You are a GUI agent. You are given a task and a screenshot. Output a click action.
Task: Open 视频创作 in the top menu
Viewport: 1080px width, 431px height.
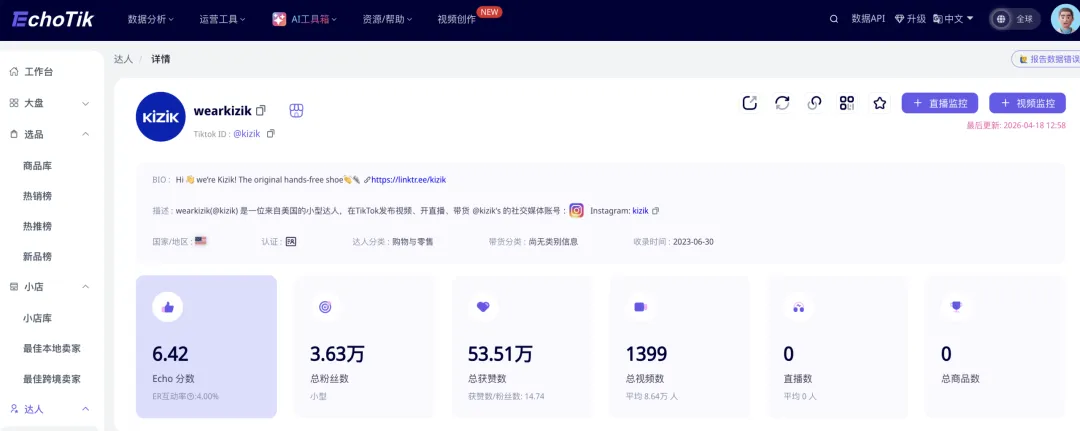pyautogui.click(x=457, y=19)
